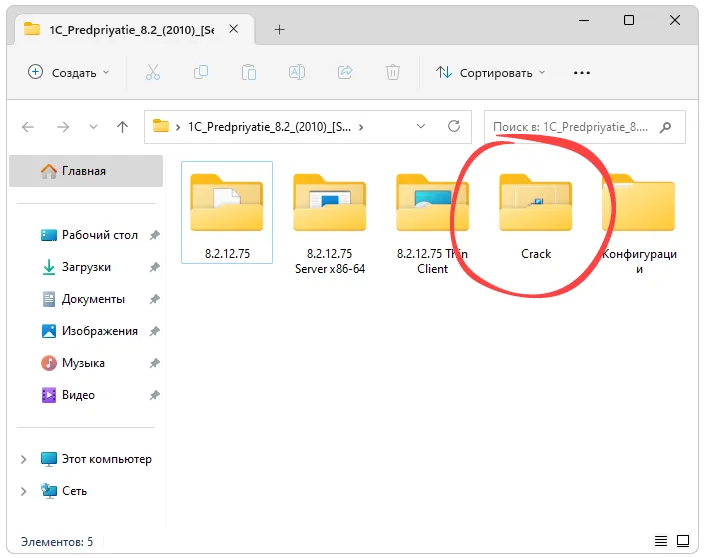This screenshot has width=704, height=558.
Task: Expand recent locations chevron
Action: 93,127
